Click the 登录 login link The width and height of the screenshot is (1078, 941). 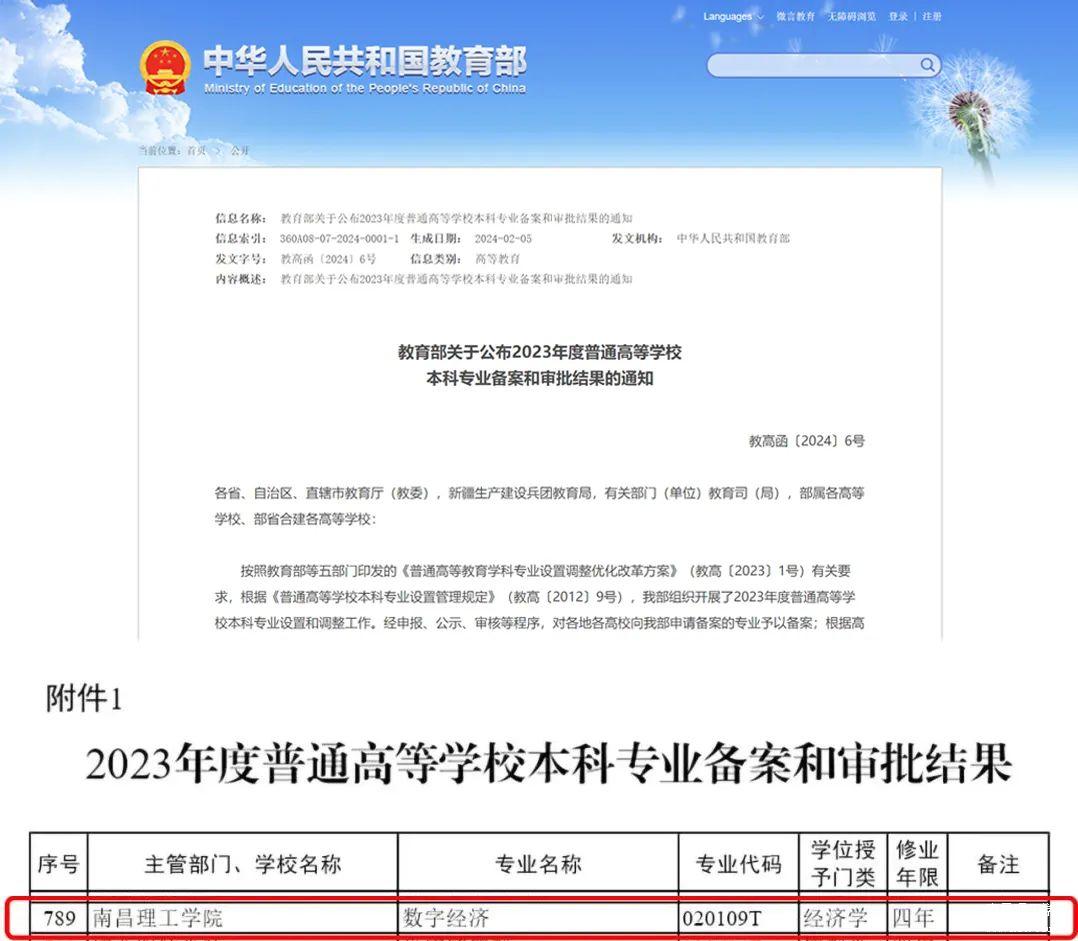pyautogui.click(x=898, y=16)
